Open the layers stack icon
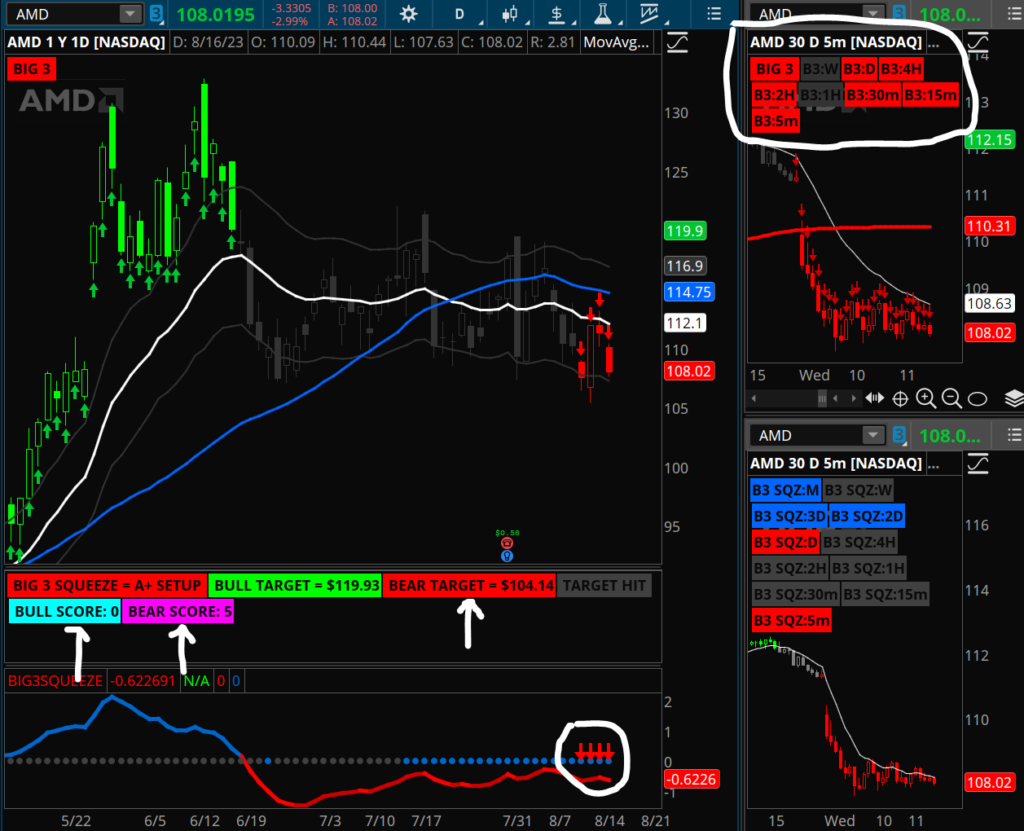The width and height of the screenshot is (1024, 831). 1014,398
